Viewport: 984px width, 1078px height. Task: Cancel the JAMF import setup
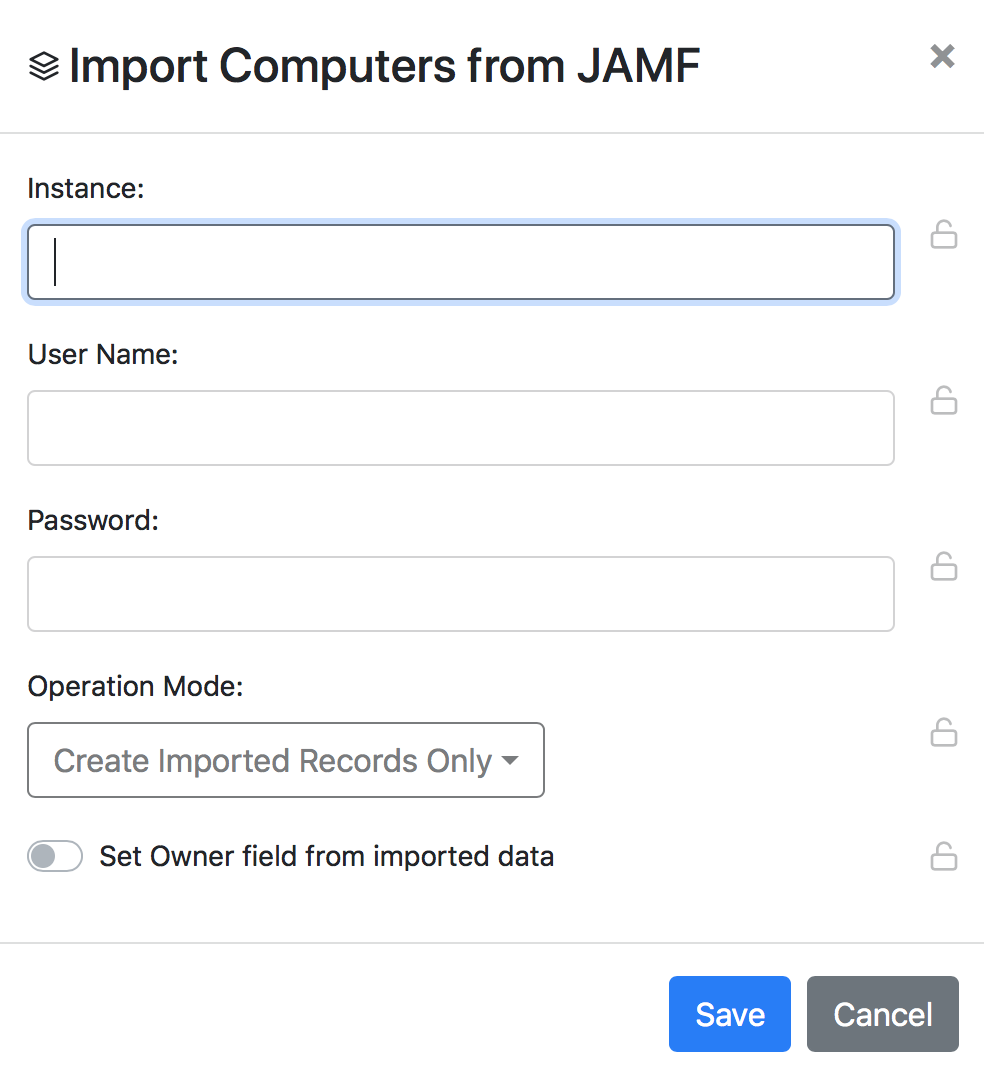(x=882, y=1013)
